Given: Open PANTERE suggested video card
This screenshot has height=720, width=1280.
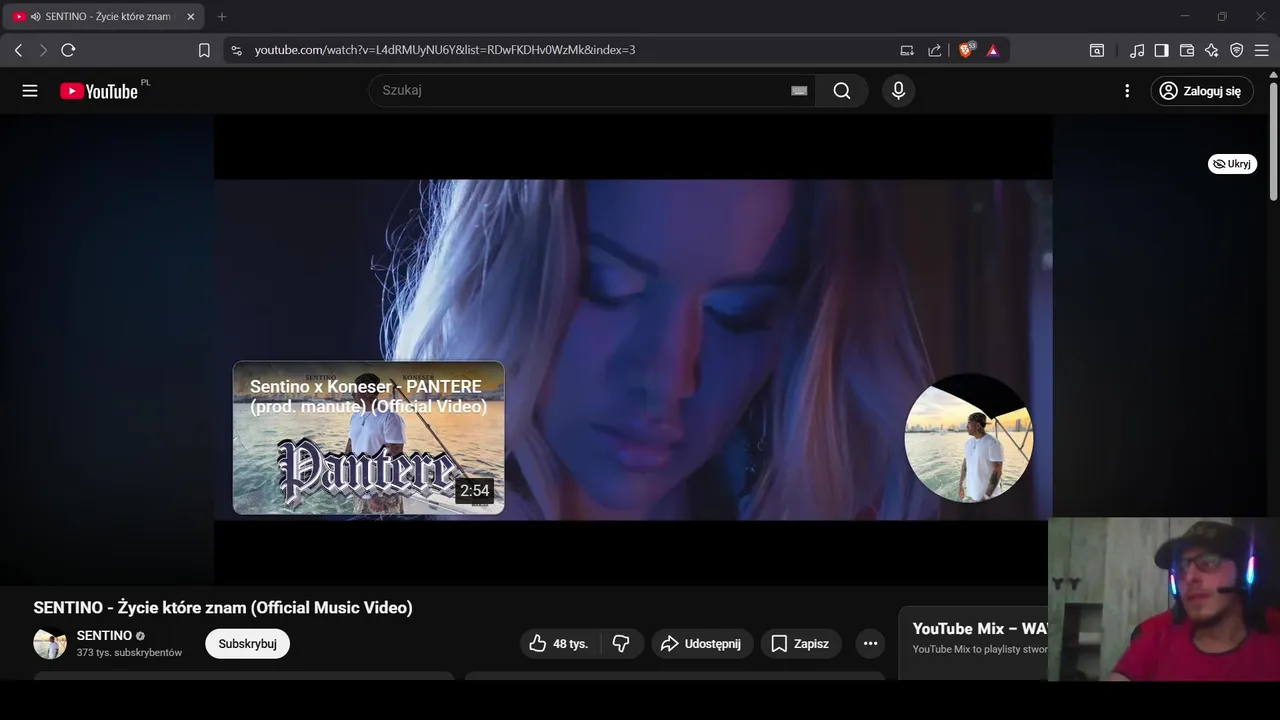Looking at the screenshot, I should [369, 438].
